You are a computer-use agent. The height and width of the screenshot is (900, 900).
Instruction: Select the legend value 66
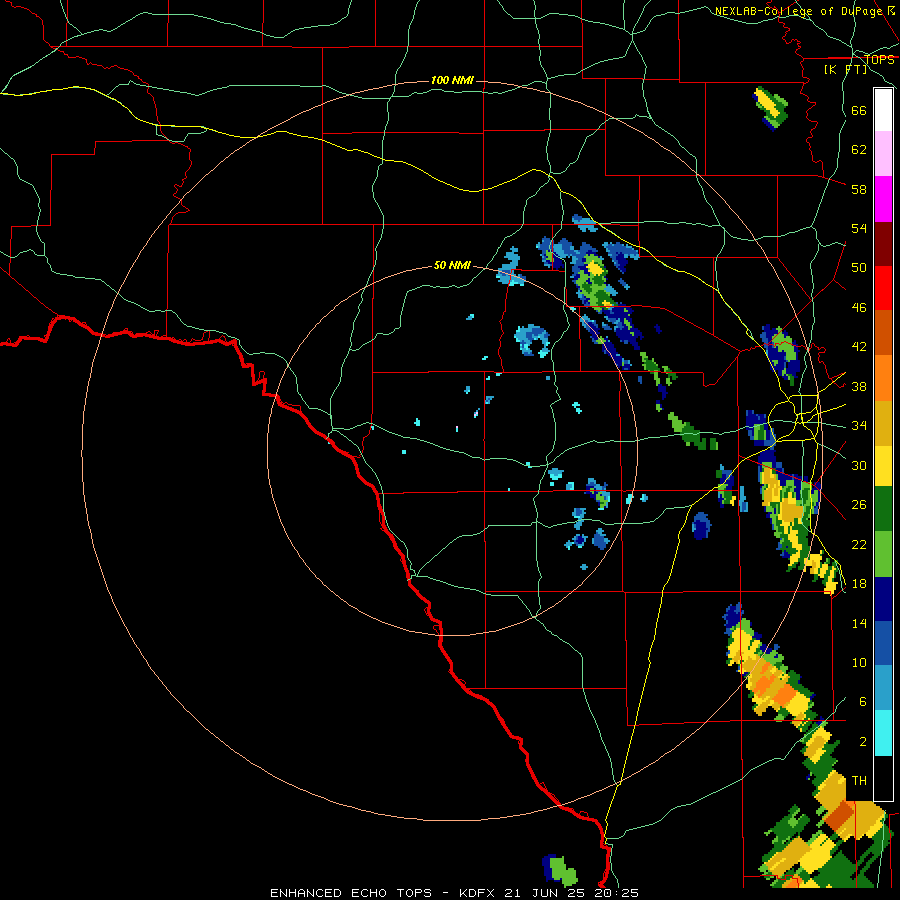point(859,111)
